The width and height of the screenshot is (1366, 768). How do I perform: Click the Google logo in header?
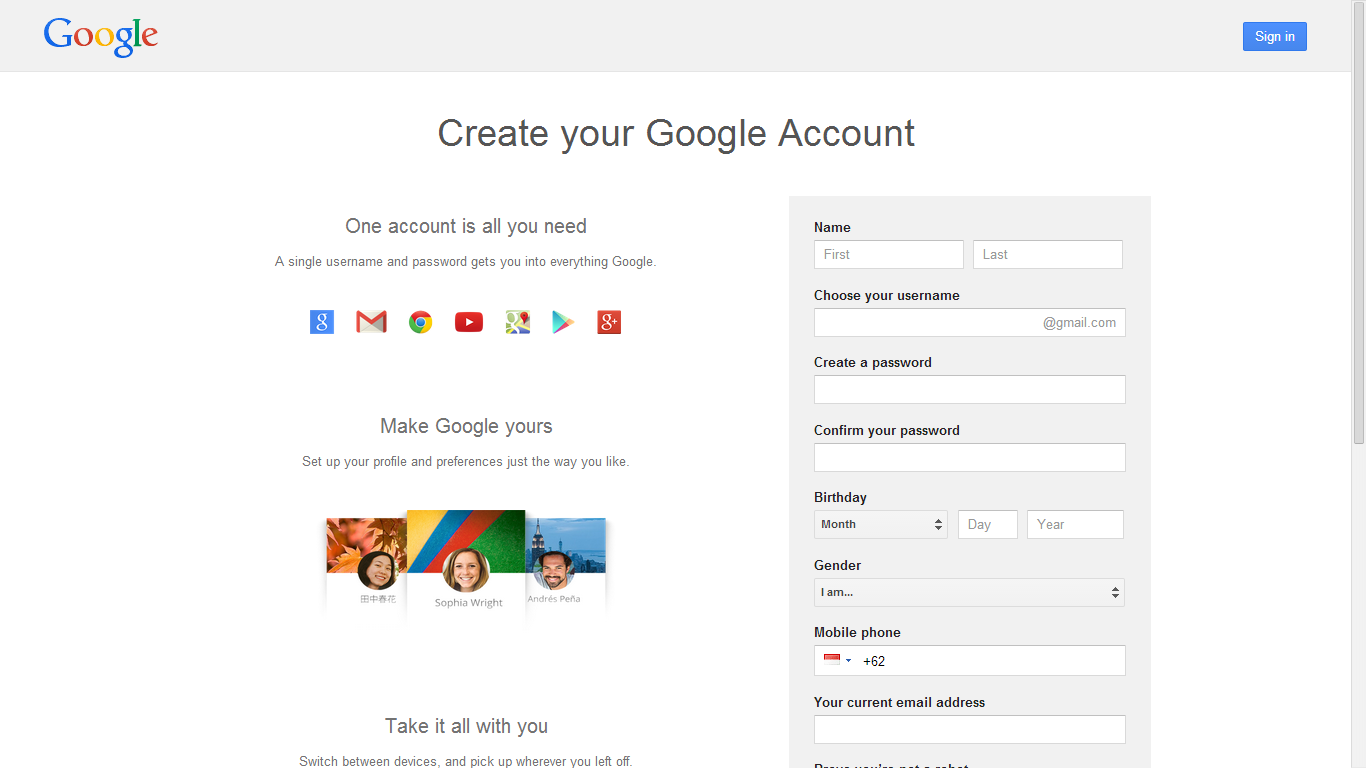coord(101,37)
